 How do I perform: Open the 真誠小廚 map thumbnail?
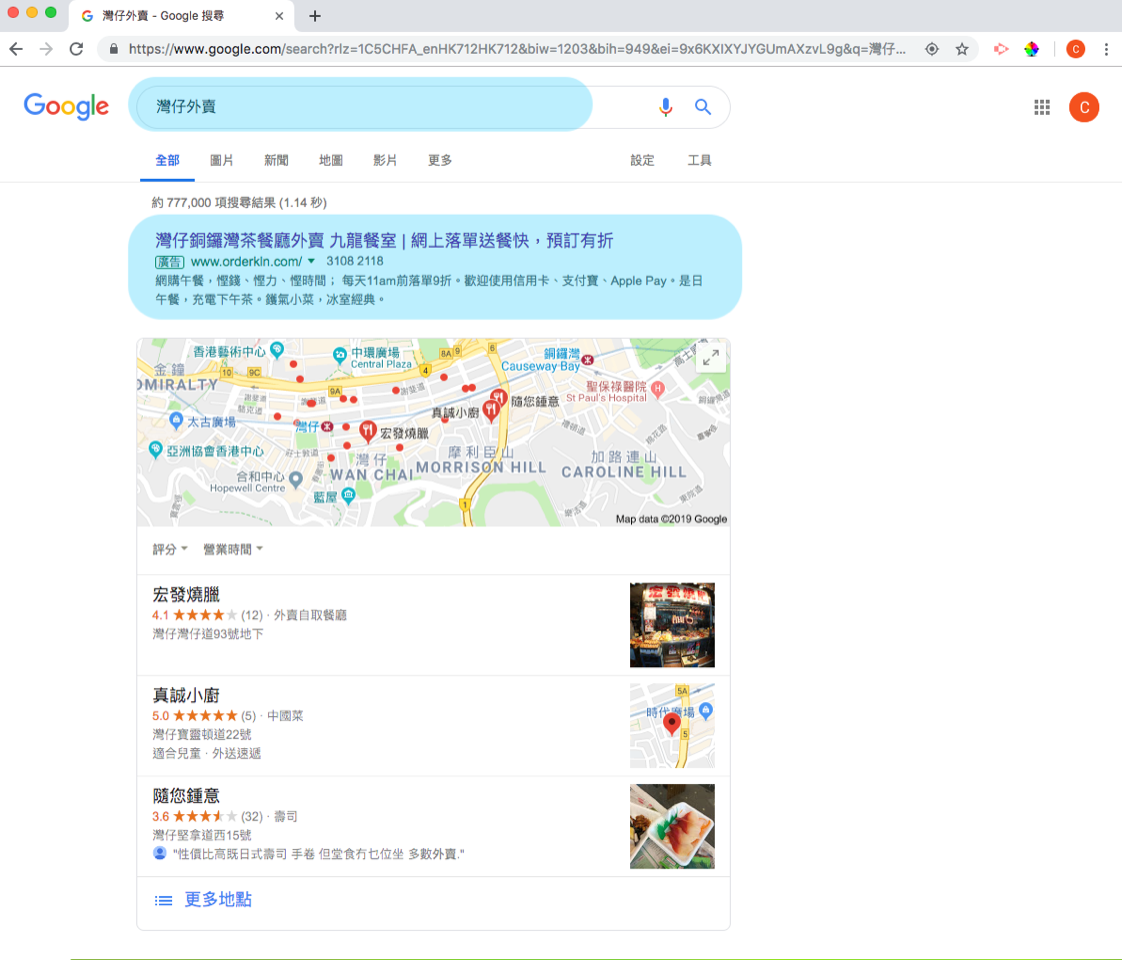[672, 725]
